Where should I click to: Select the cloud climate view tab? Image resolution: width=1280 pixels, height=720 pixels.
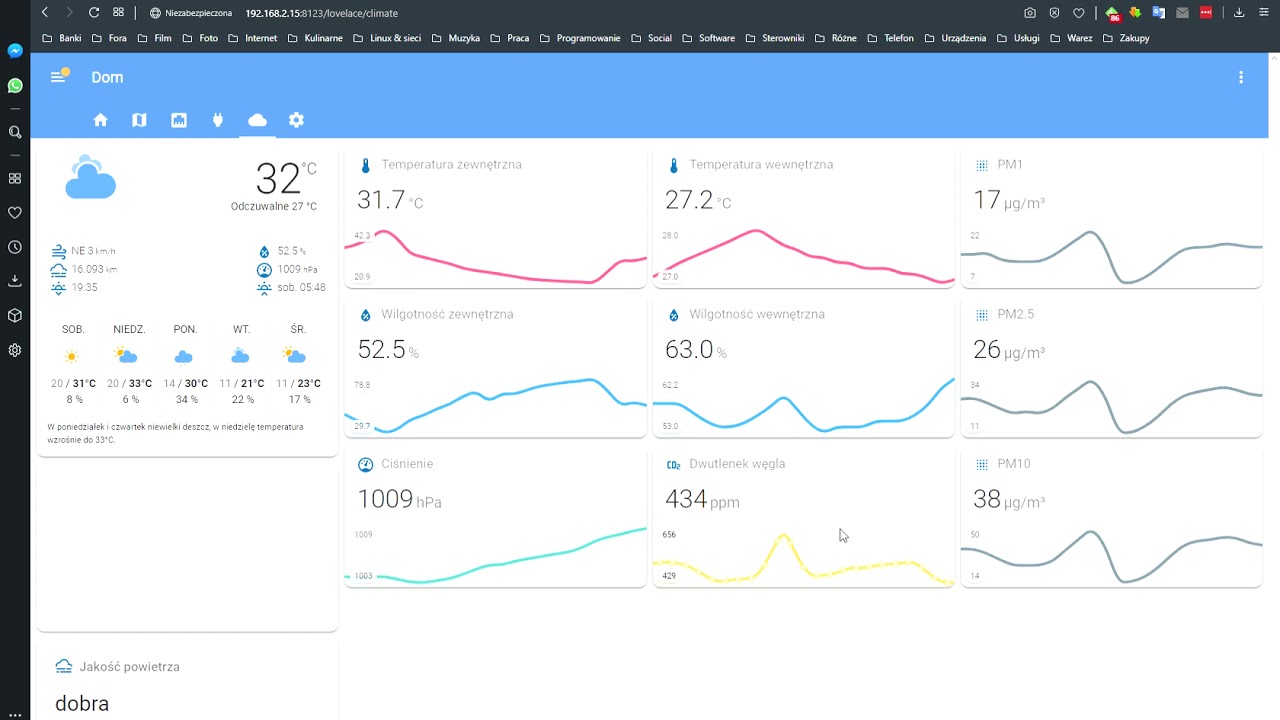257,120
